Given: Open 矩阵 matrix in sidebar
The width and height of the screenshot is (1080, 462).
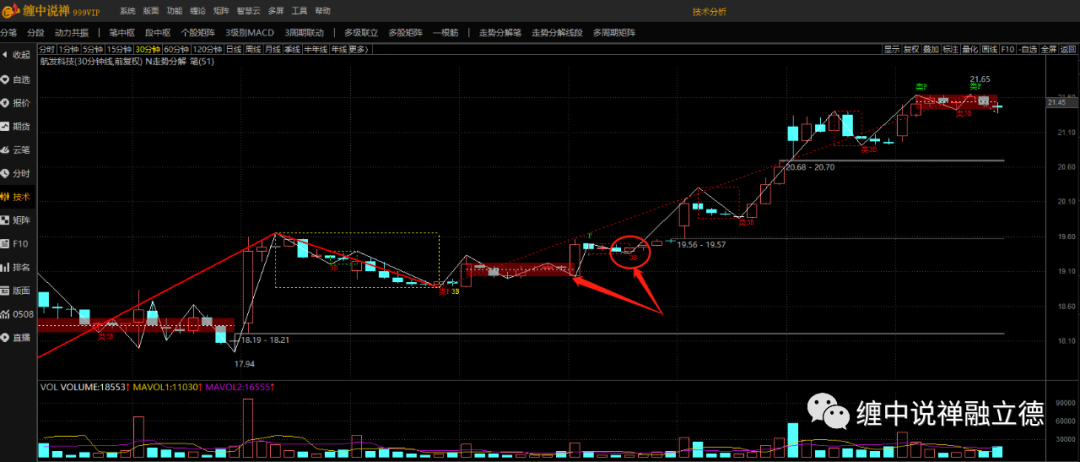Looking at the screenshot, I should coord(17,220).
